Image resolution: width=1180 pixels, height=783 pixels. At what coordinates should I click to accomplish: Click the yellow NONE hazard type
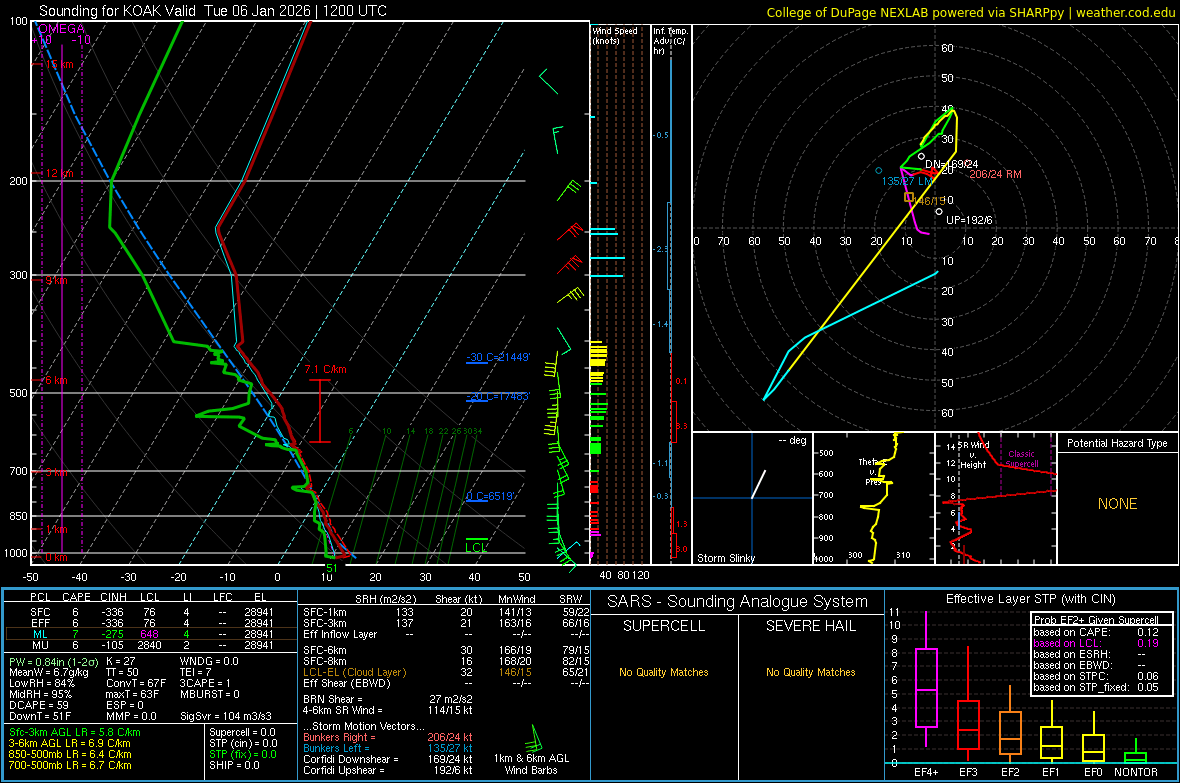pyautogui.click(x=1118, y=504)
